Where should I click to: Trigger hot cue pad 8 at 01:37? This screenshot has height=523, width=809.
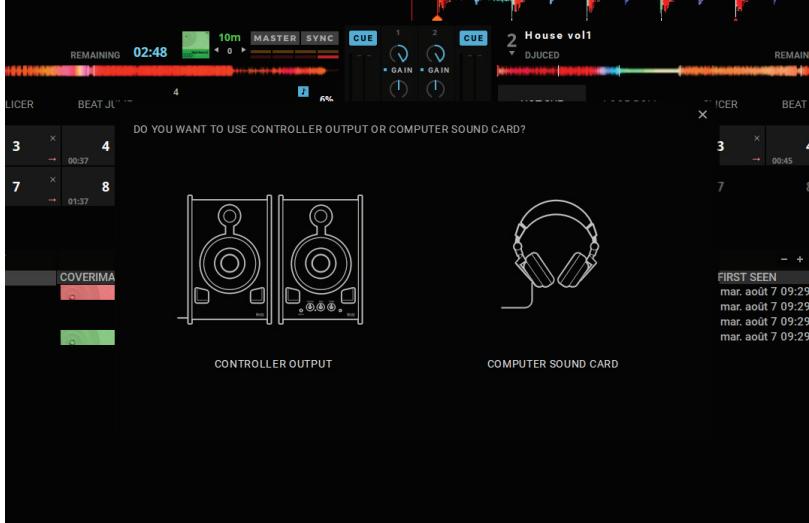[88, 187]
